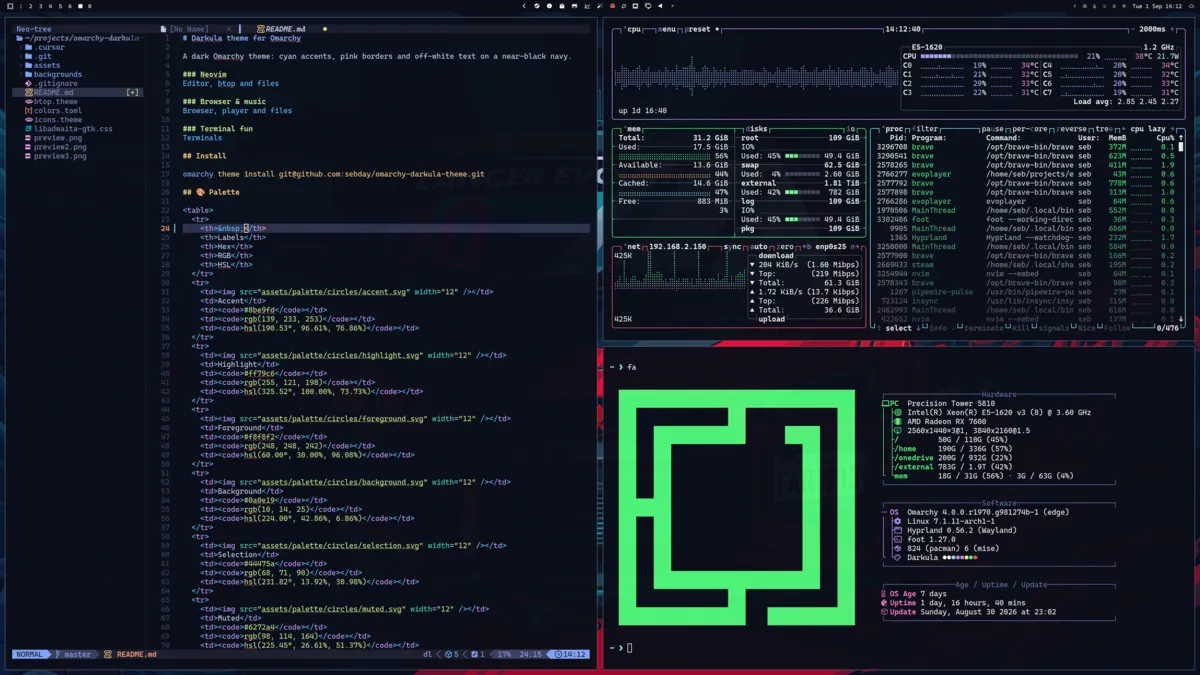
Task: Click the image icon of preview.png
Action: tap(30, 138)
